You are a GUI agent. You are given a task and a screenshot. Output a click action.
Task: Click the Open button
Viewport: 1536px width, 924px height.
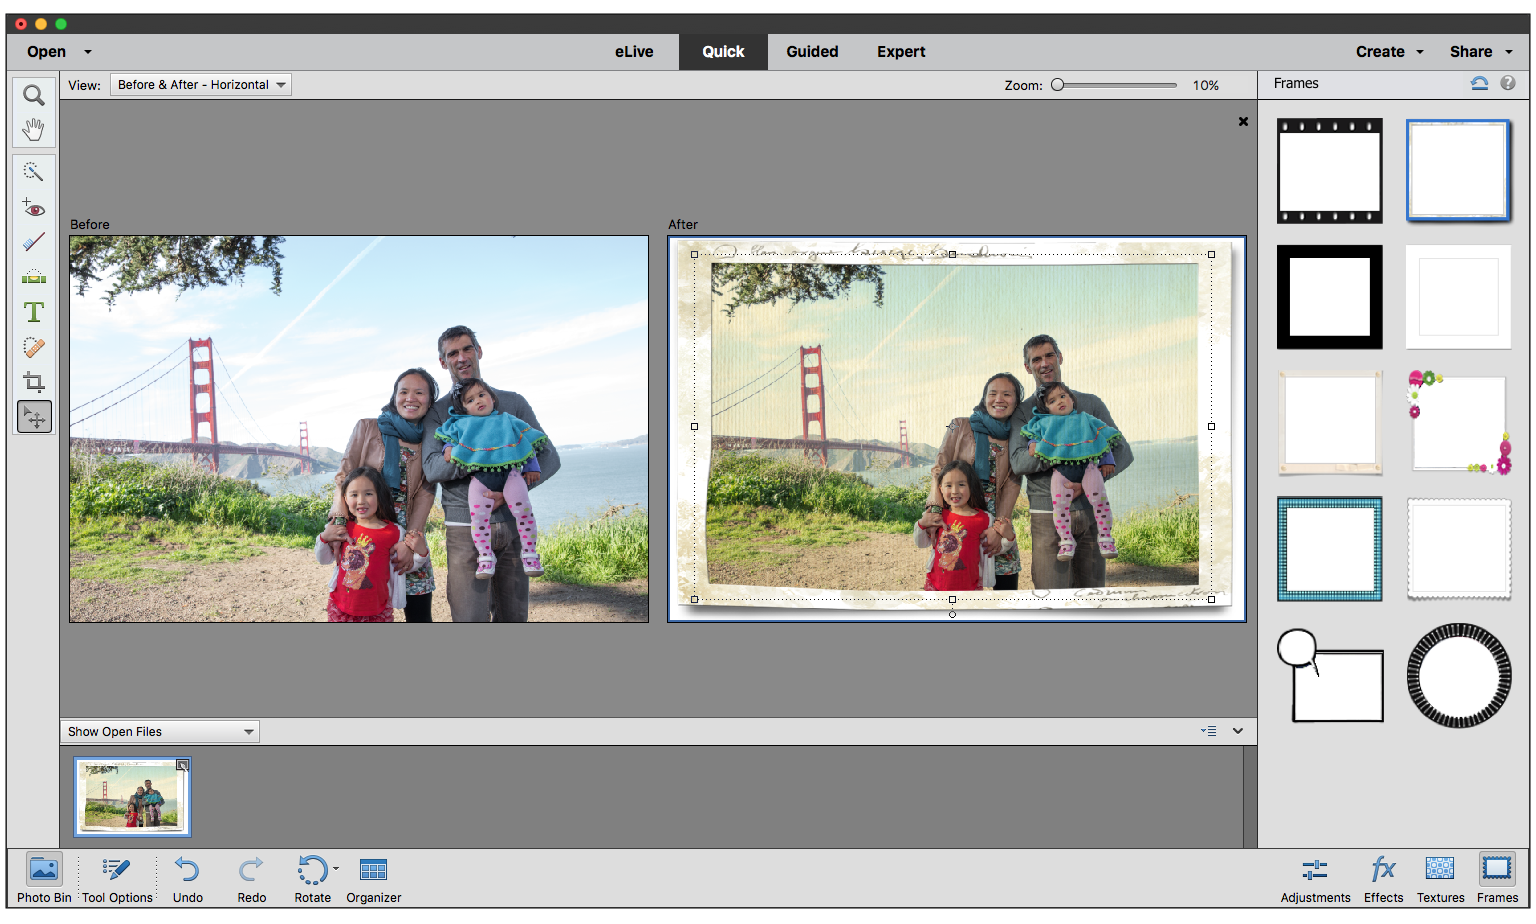click(47, 52)
